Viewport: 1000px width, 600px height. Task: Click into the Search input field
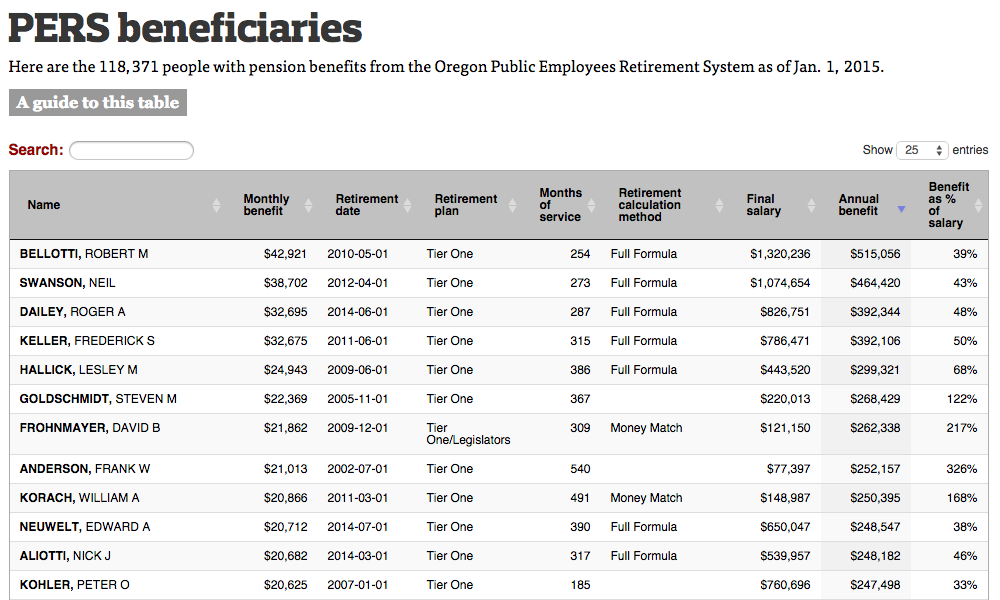131,150
